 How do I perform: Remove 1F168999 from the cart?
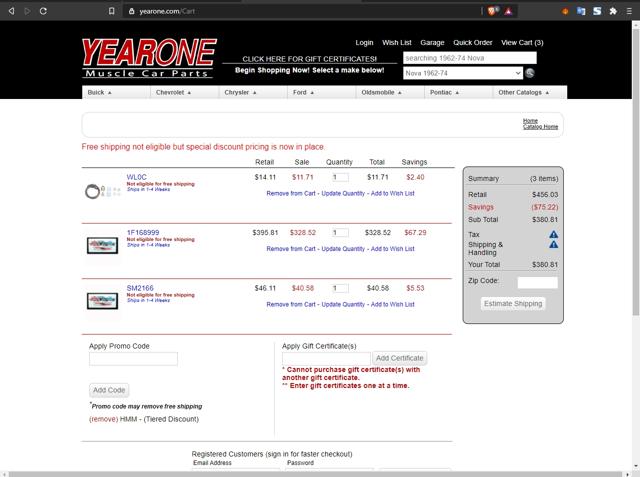pyautogui.click(x=291, y=249)
